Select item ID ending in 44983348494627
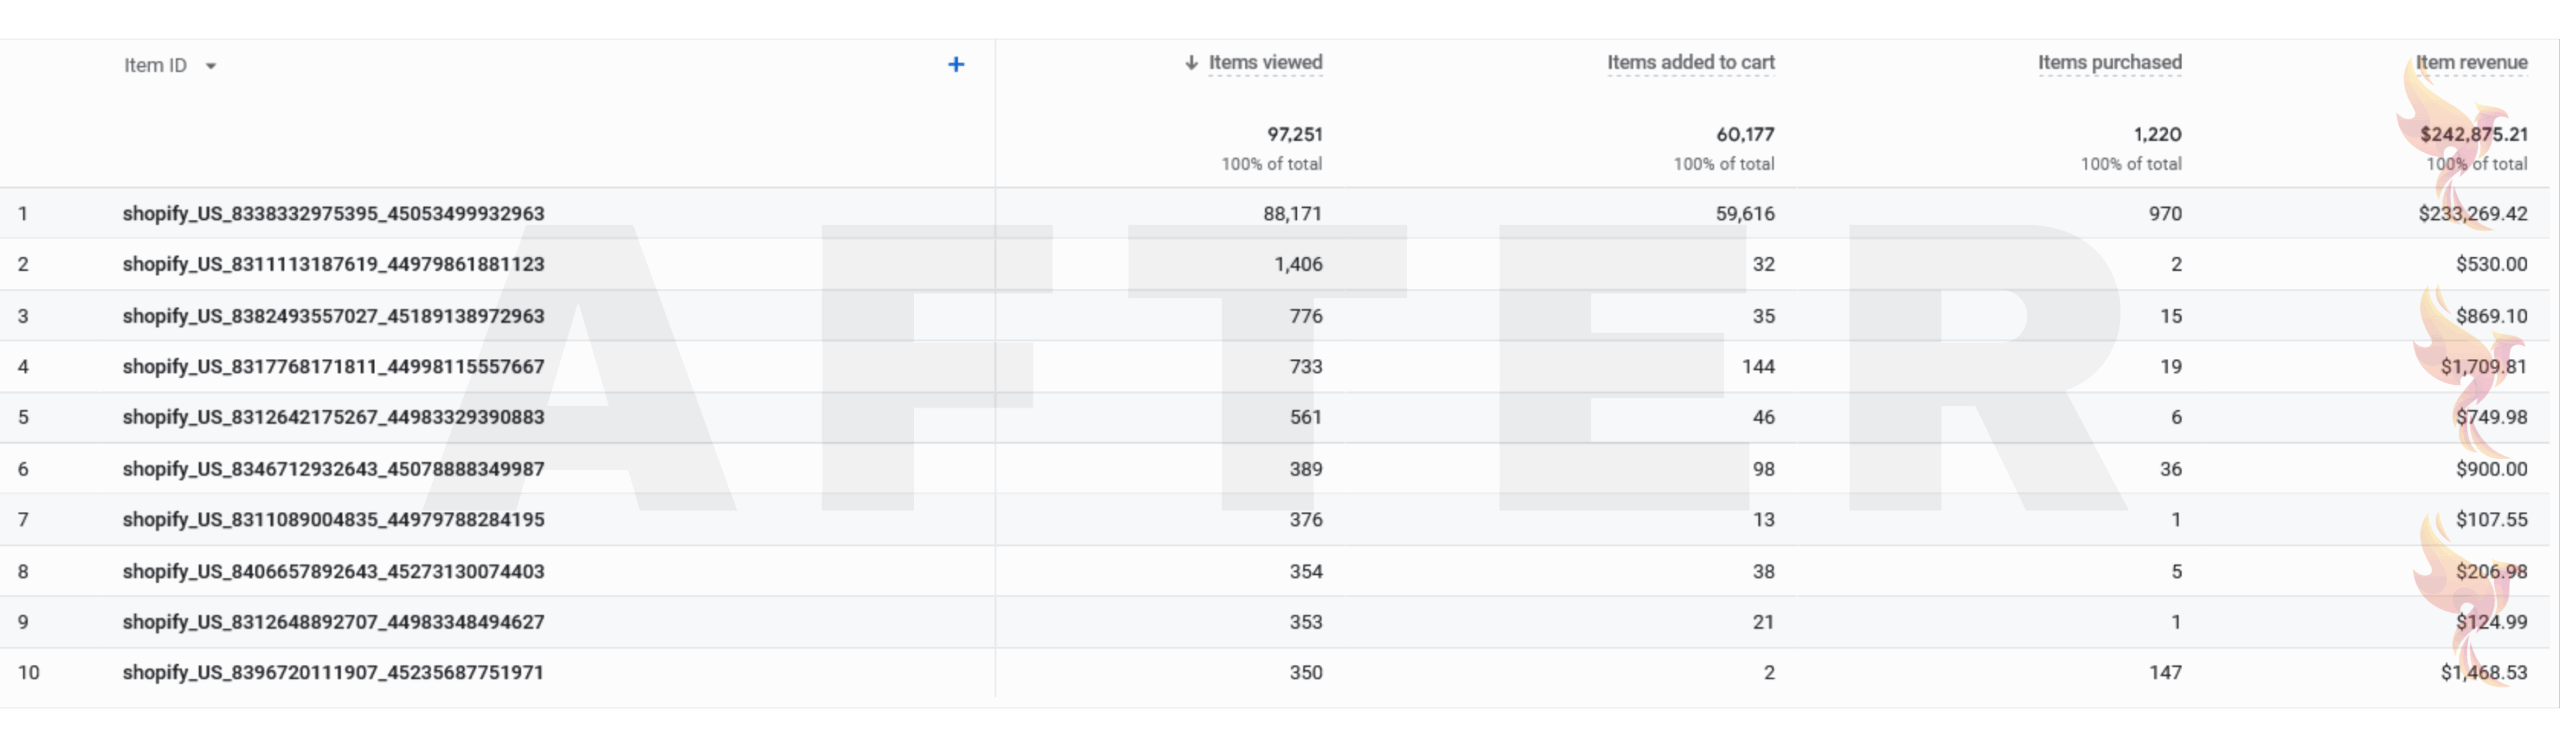This screenshot has width=2560, height=747. tap(333, 622)
